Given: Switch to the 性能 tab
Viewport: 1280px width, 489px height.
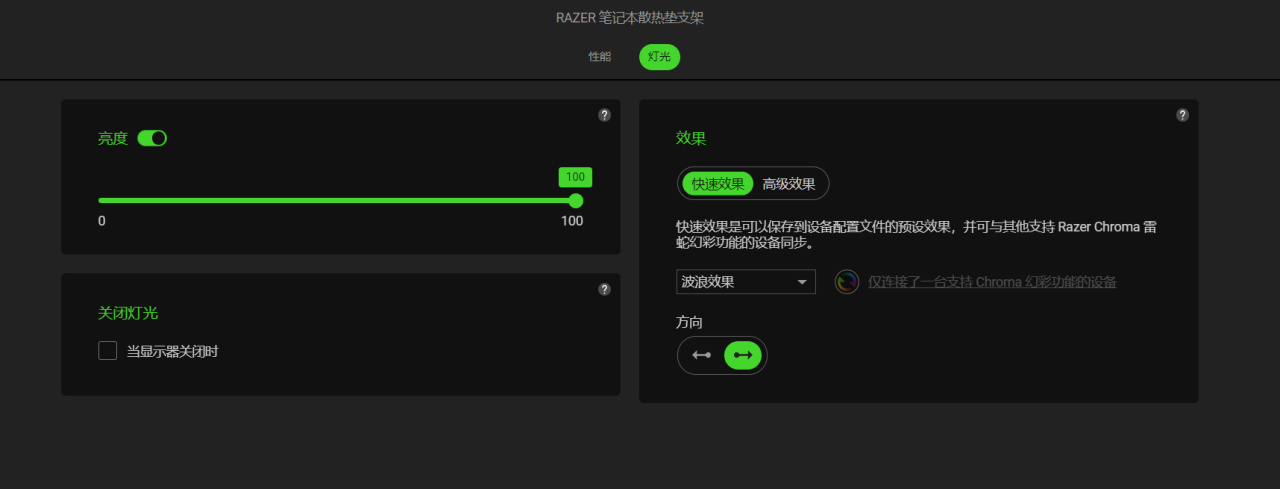Looking at the screenshot, I should click(600, 57).
